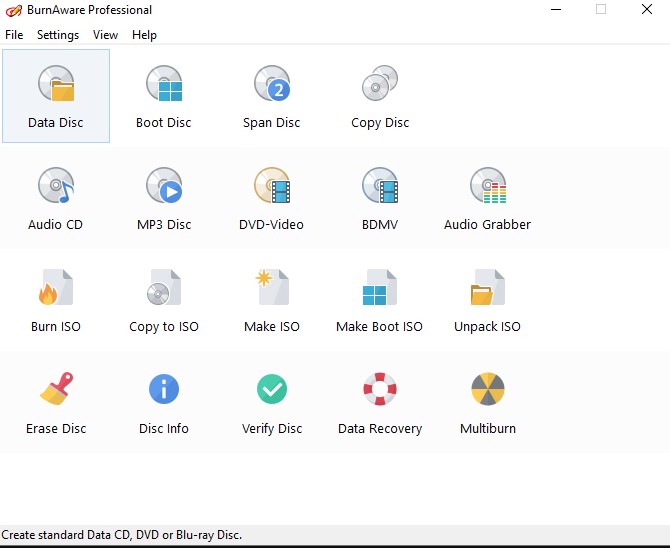Click the Audio CD icon
The height and width of the screenshot is (548, 670).
coord(56,187)
